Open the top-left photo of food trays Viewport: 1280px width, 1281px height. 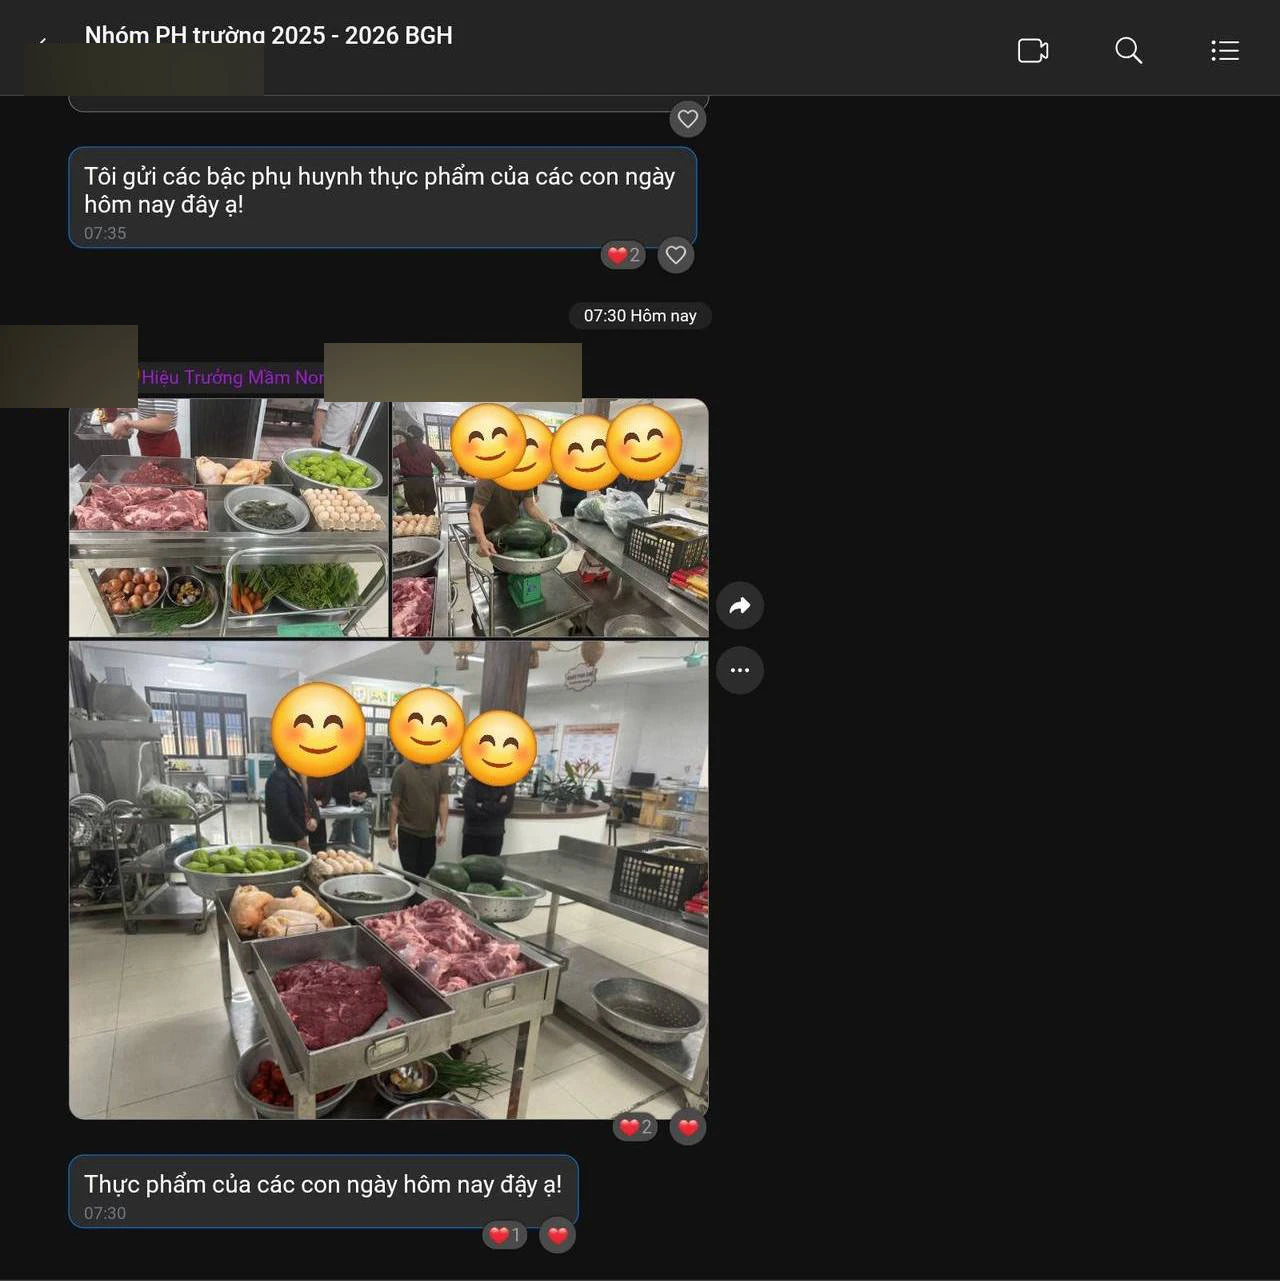228,518
